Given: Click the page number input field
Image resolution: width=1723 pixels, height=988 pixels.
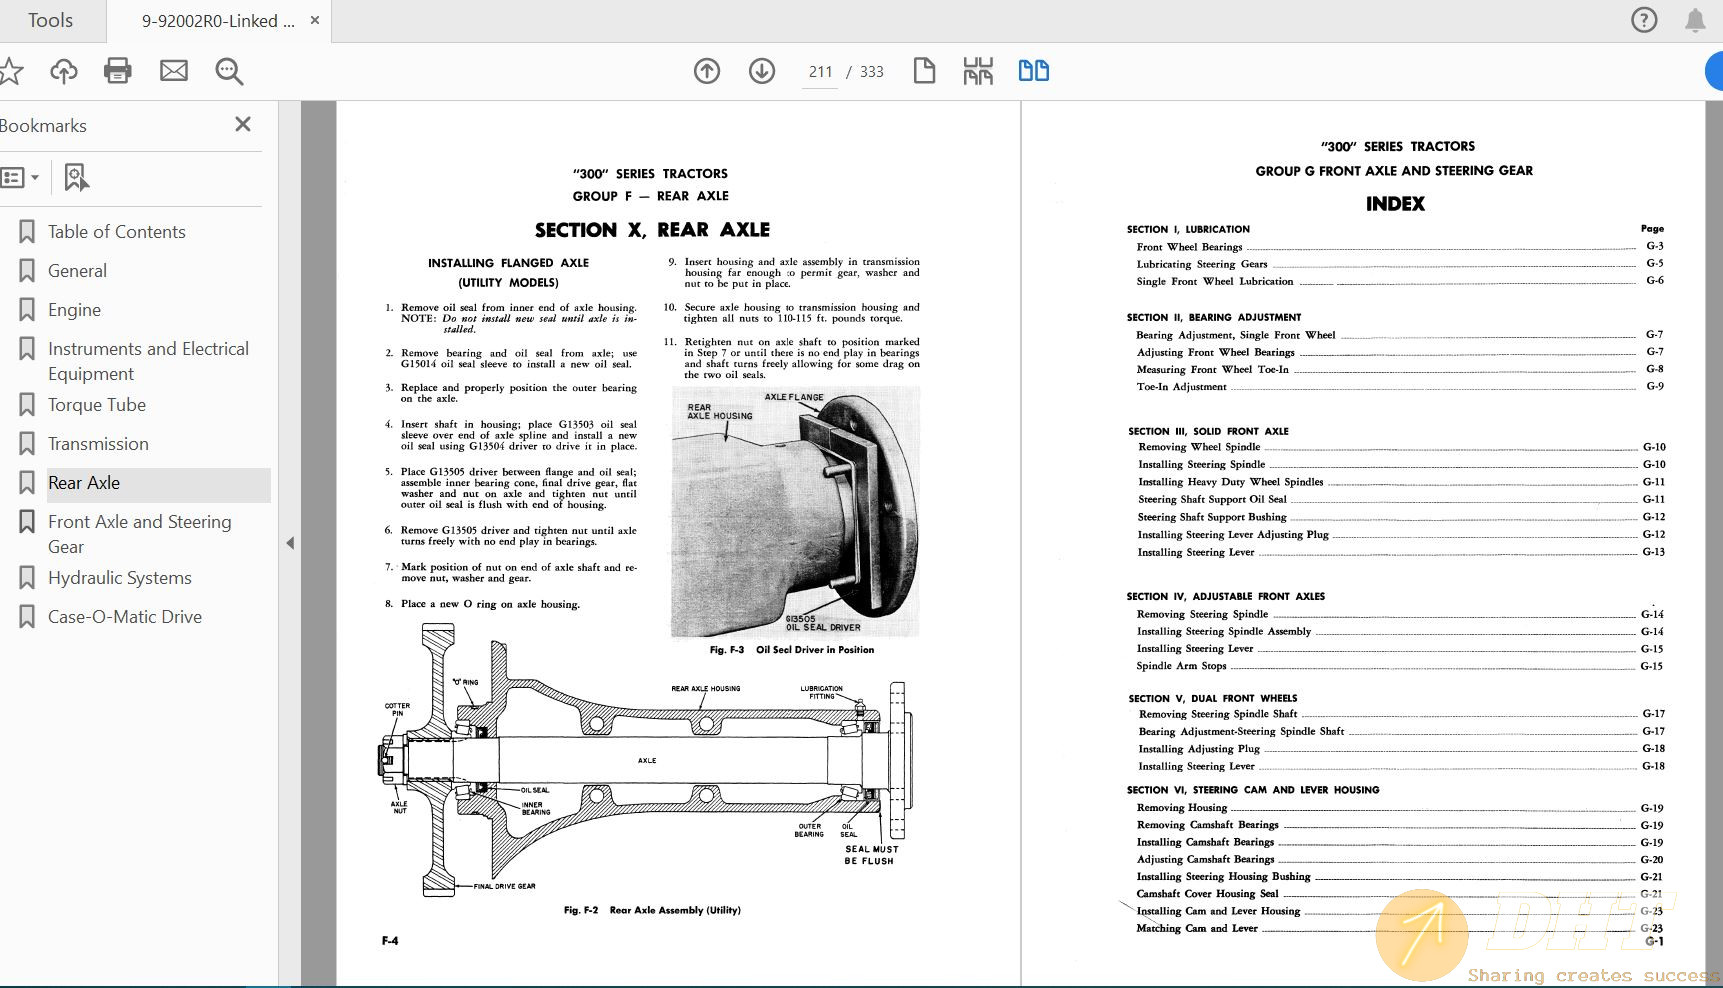Looking at the screenshot, I should 820,71.
